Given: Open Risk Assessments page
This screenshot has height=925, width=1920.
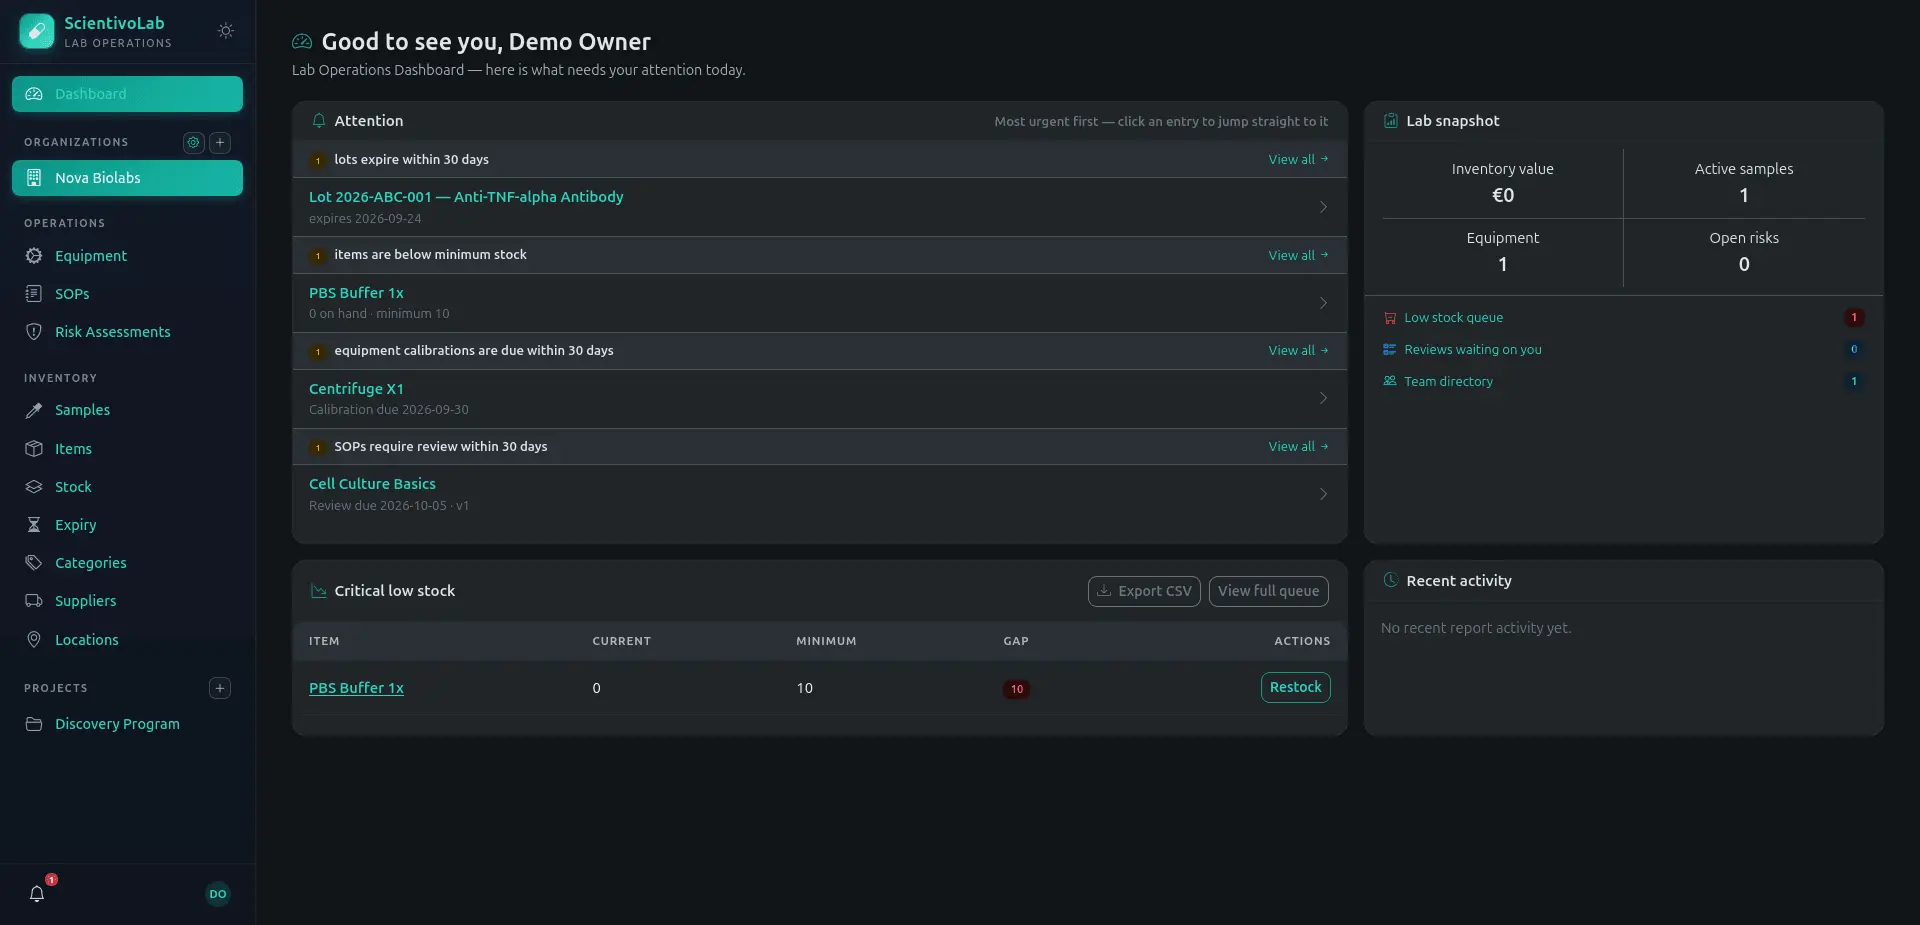Looking at the screenshot, I should (127, 332).
